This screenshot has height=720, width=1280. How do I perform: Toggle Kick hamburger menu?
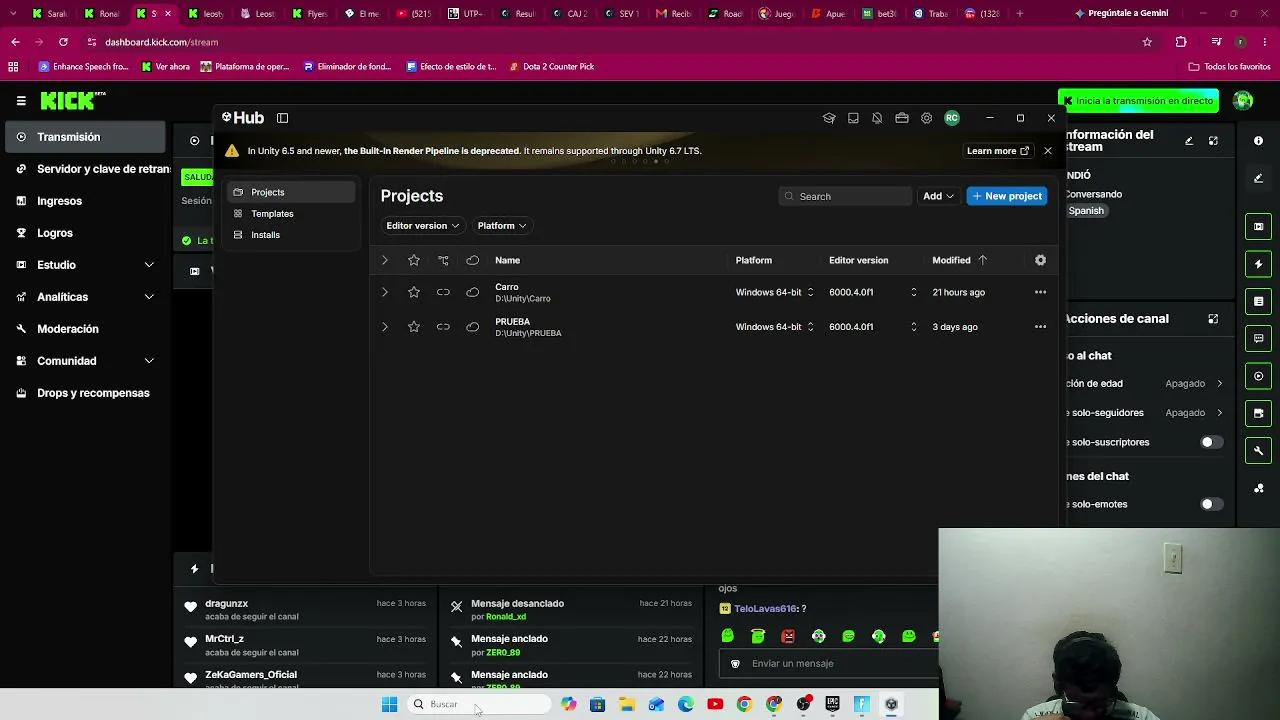[21, 101]
